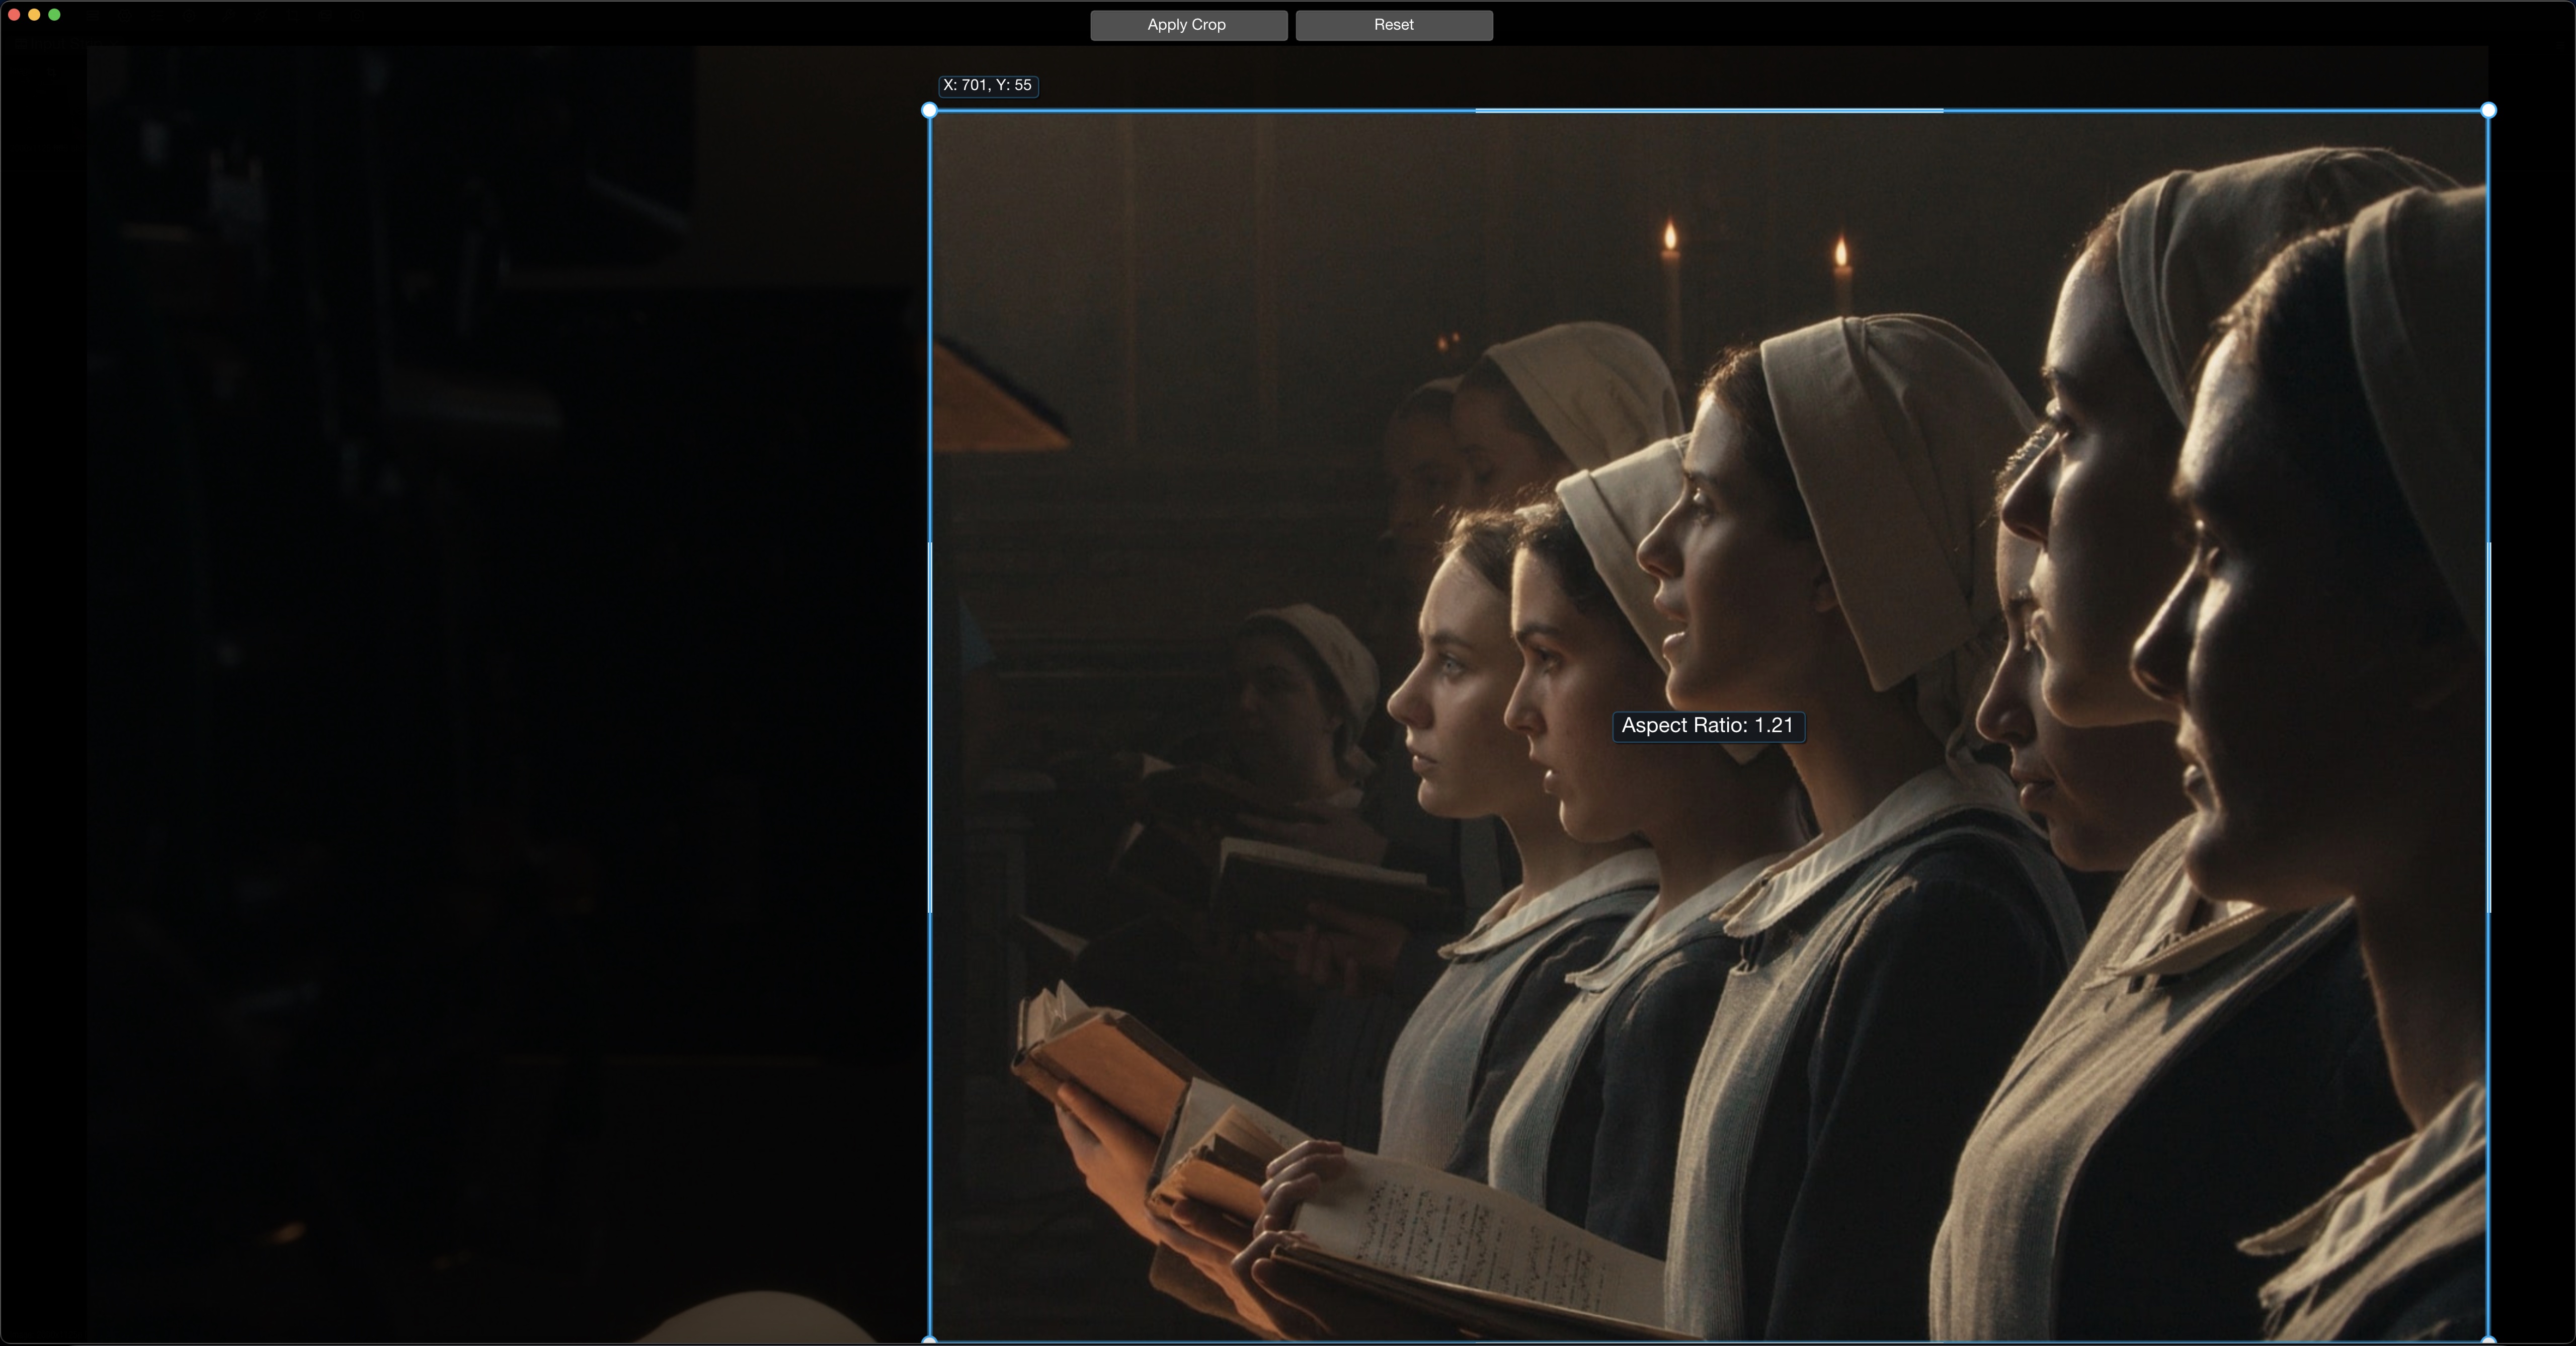Close the window with the red button

pos(14,15)
